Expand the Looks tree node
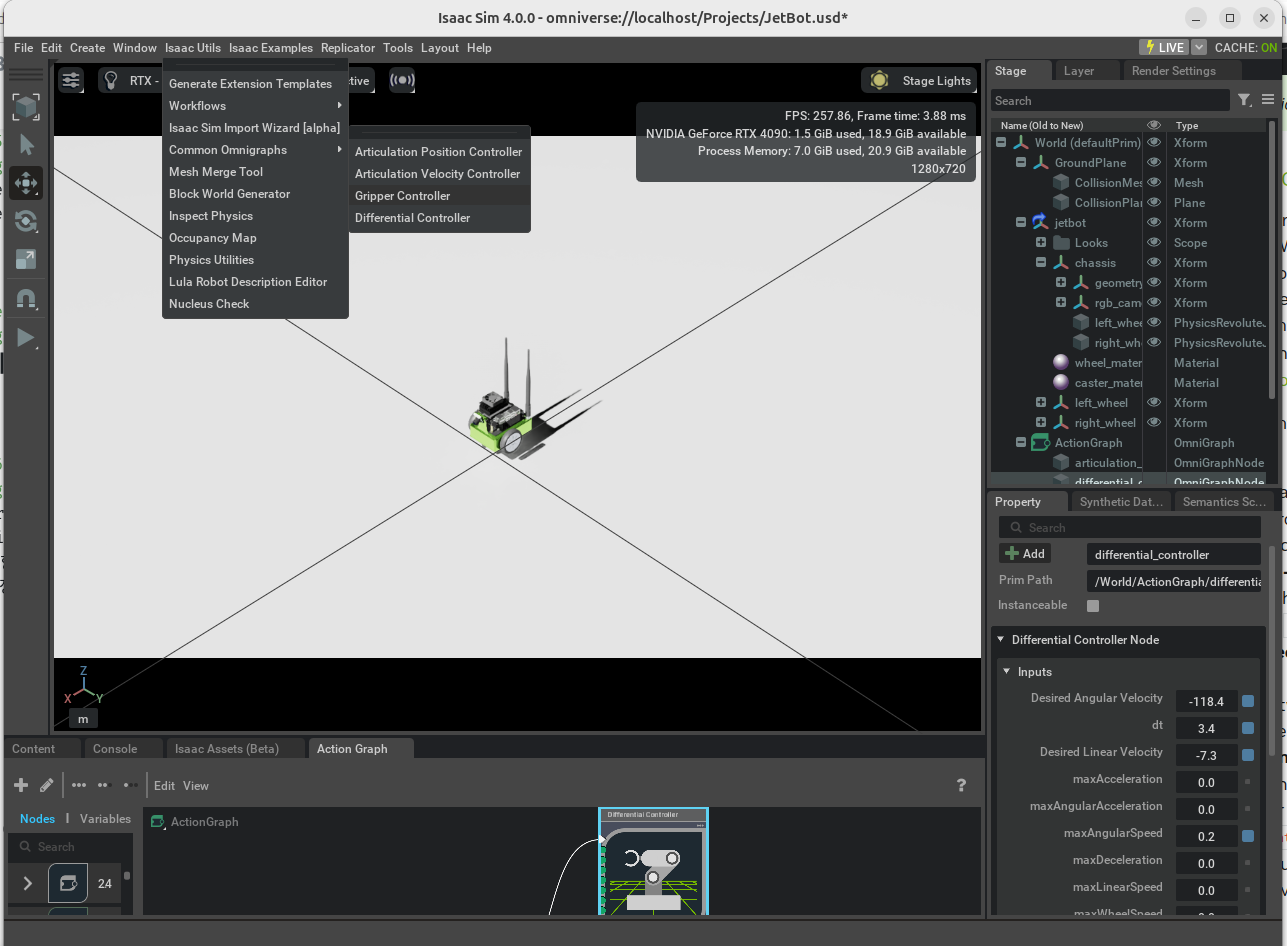This screenshot has height=946, width=1287. coord(1041,243)
